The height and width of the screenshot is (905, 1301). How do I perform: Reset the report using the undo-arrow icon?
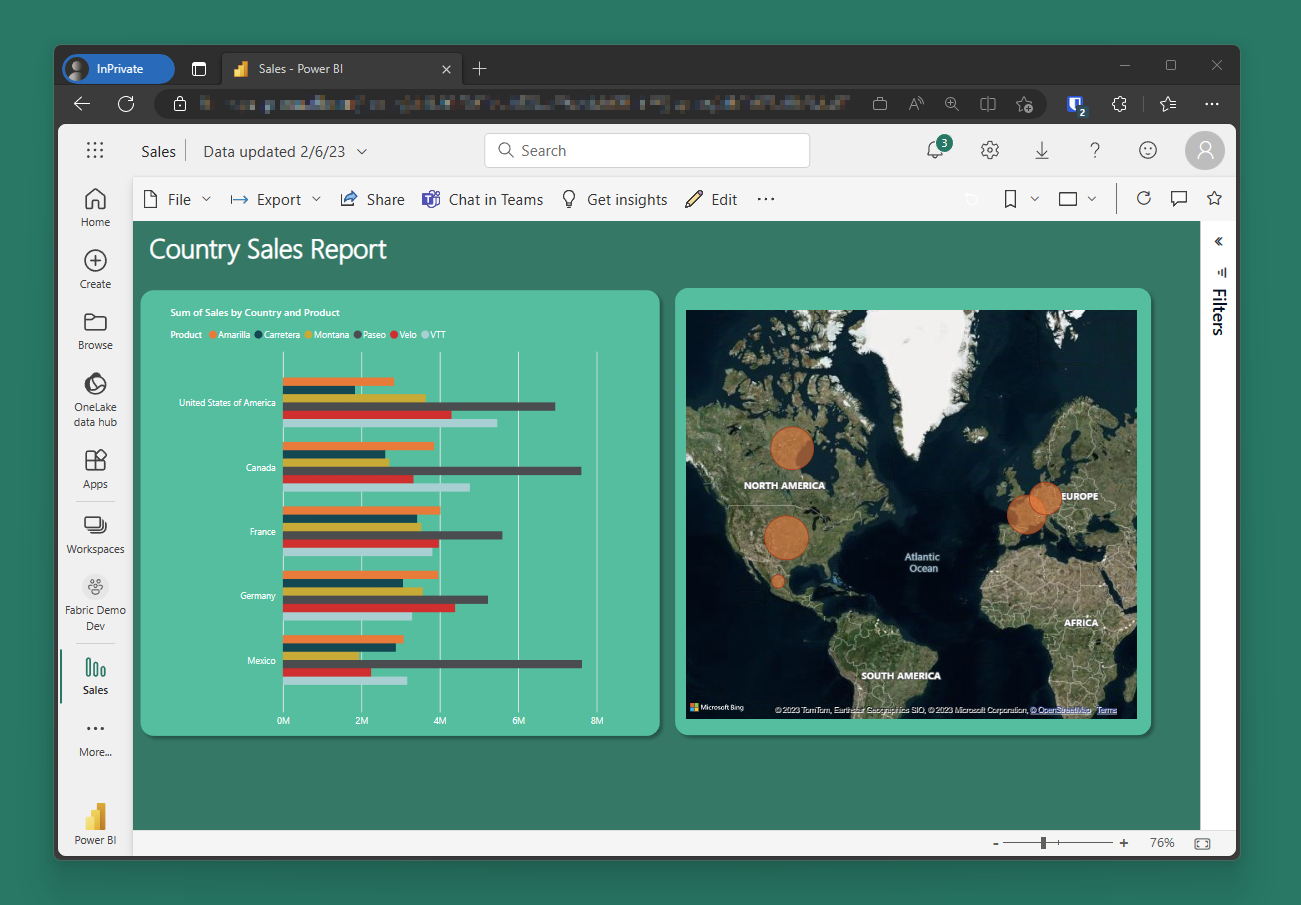[971, 199]
